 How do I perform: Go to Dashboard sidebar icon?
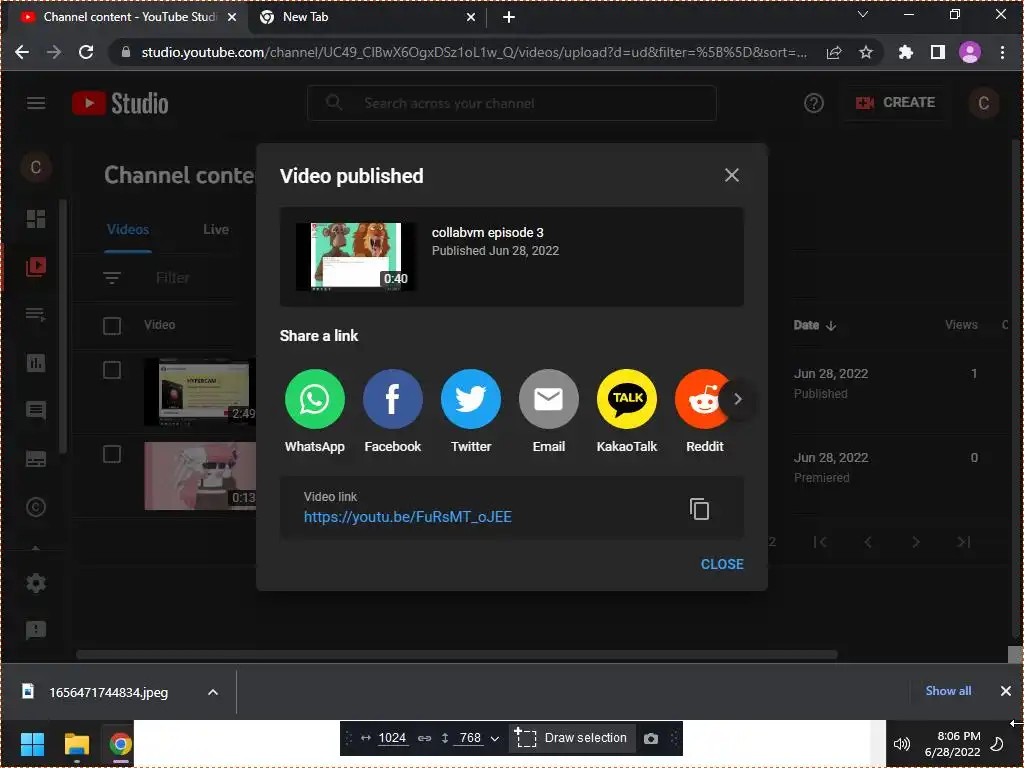pos(36,219)
